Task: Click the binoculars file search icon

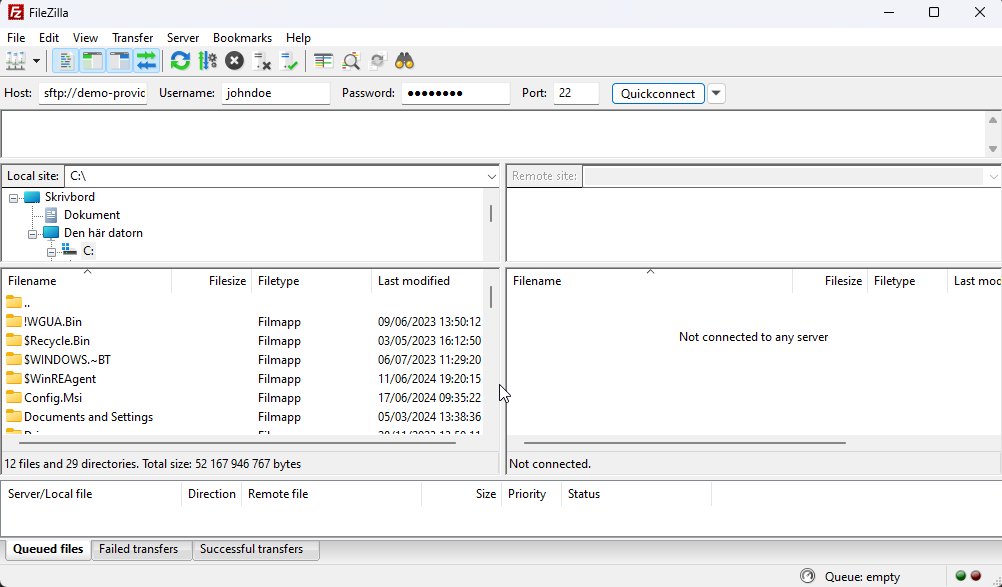Action: 404,61
